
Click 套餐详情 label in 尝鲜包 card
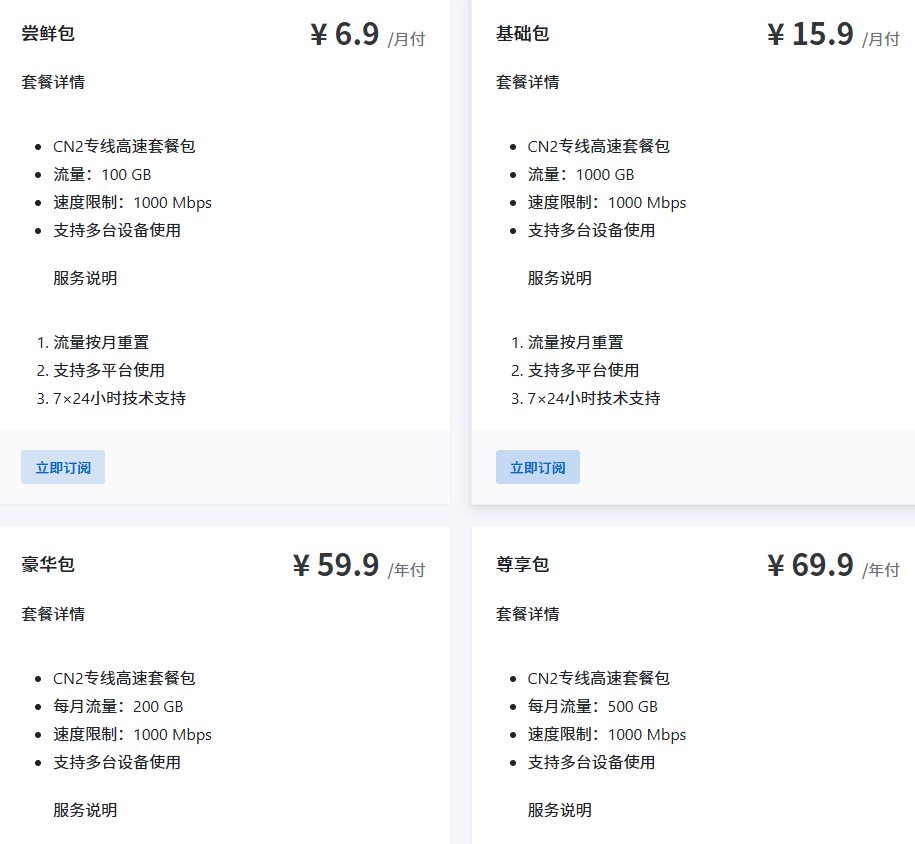pyautogui.click(x=53, y=82)
